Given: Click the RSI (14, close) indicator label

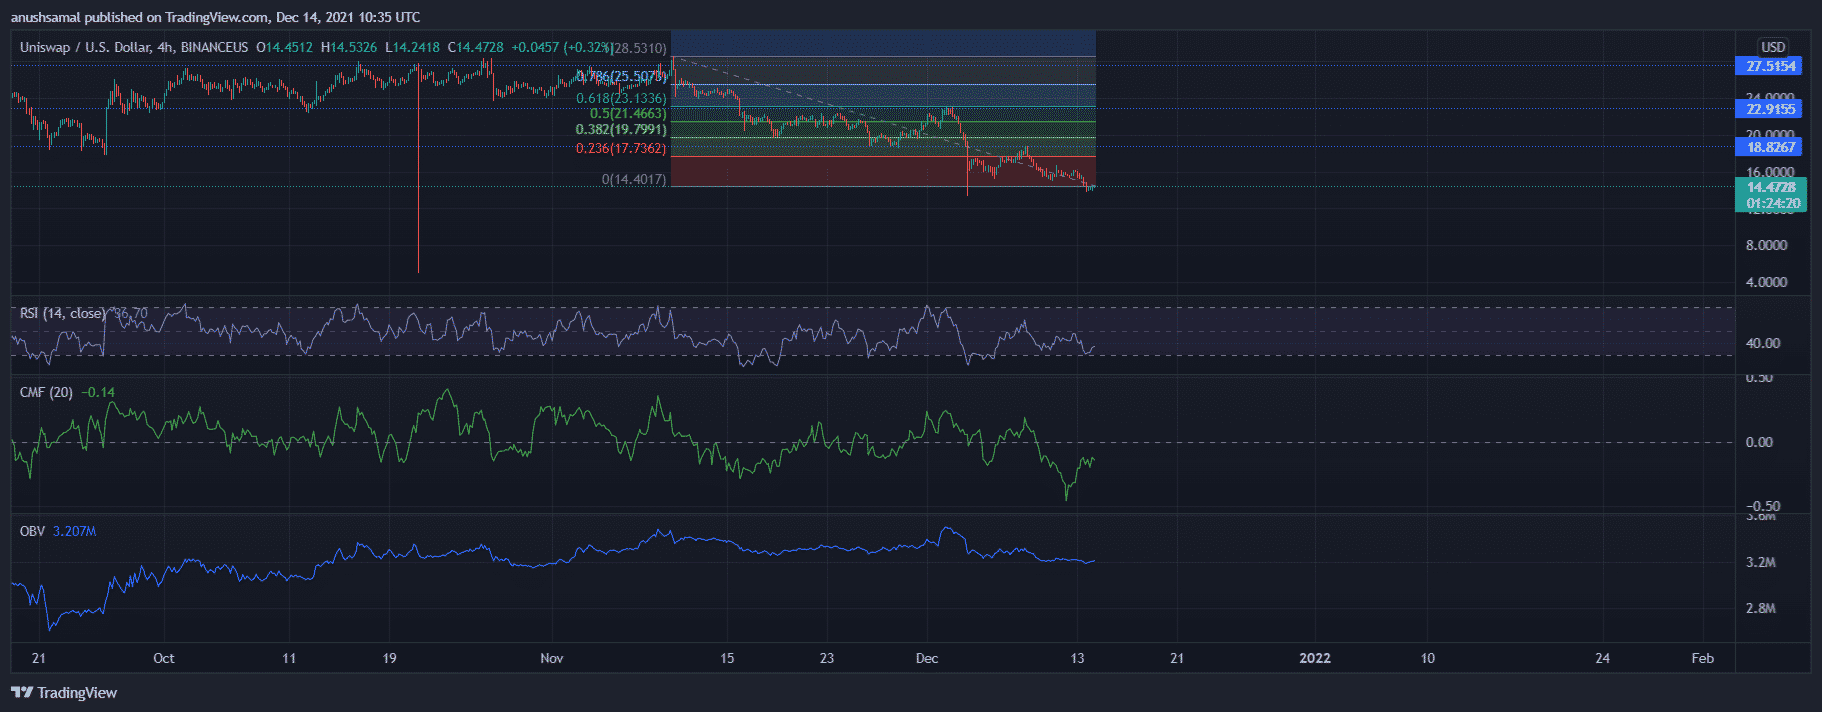Looking at the screenshot, I should (62, 313).
